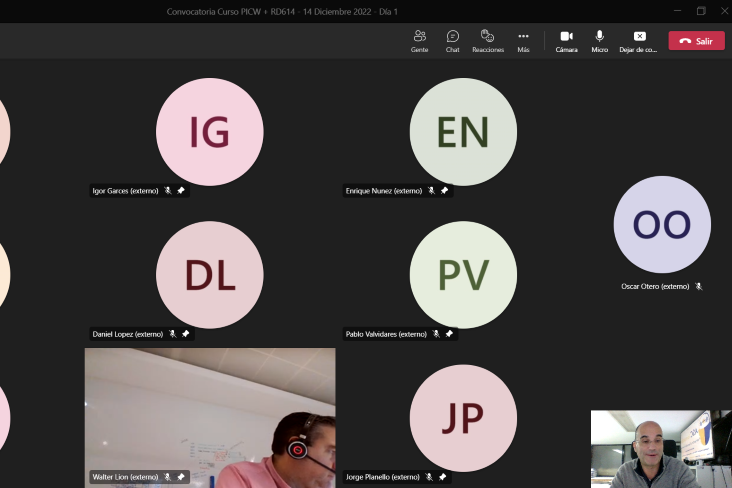Click the Enrique Nunez (externo) name label
This screenshot has height=488, width=732.
click(384, 191)
